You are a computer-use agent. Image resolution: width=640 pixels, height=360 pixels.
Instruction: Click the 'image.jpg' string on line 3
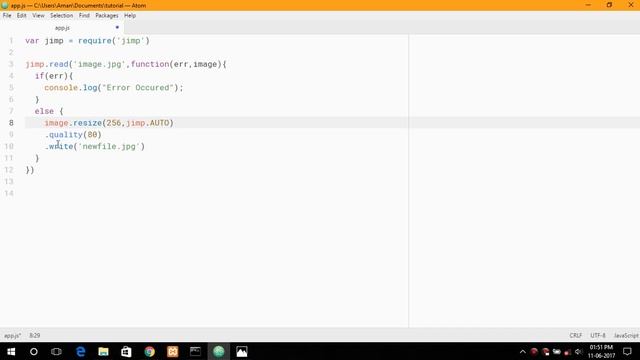tap(99, 64)
